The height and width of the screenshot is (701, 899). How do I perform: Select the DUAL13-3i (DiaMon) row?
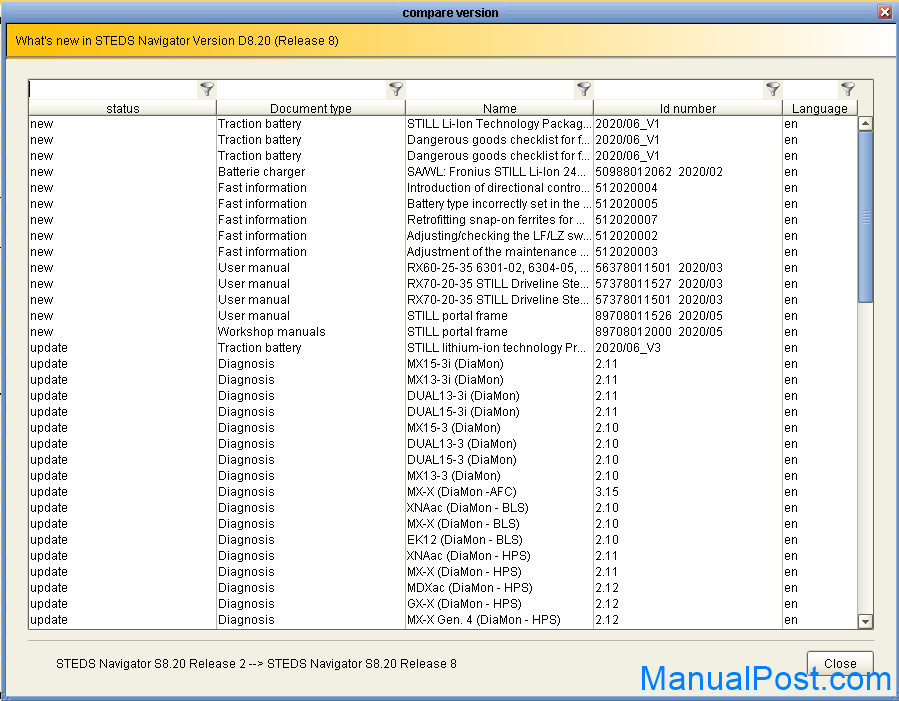[443, 397]
